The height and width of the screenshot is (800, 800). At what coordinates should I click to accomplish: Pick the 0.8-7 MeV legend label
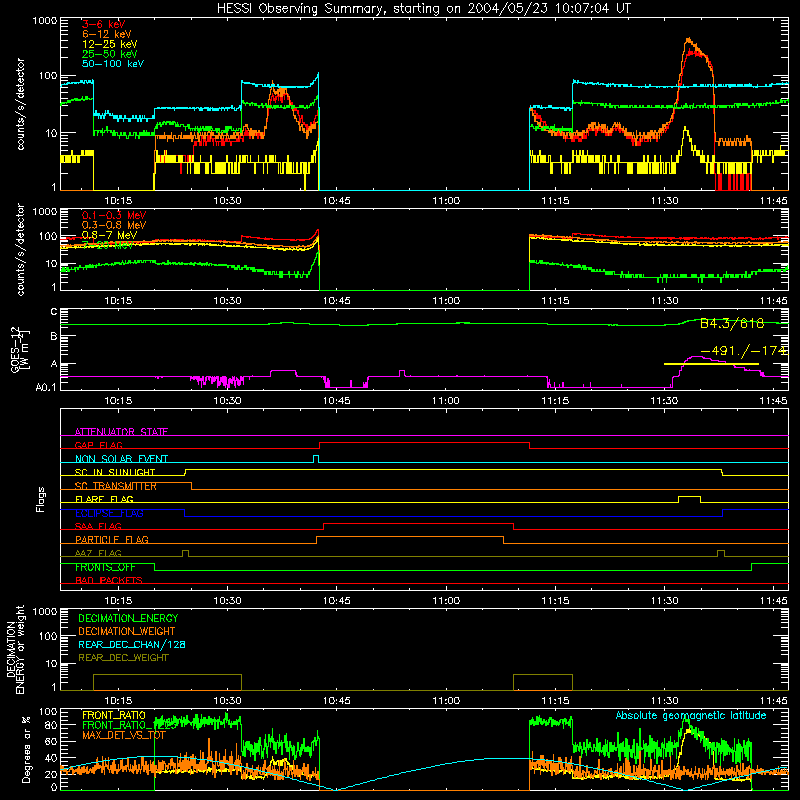point(110,235)
